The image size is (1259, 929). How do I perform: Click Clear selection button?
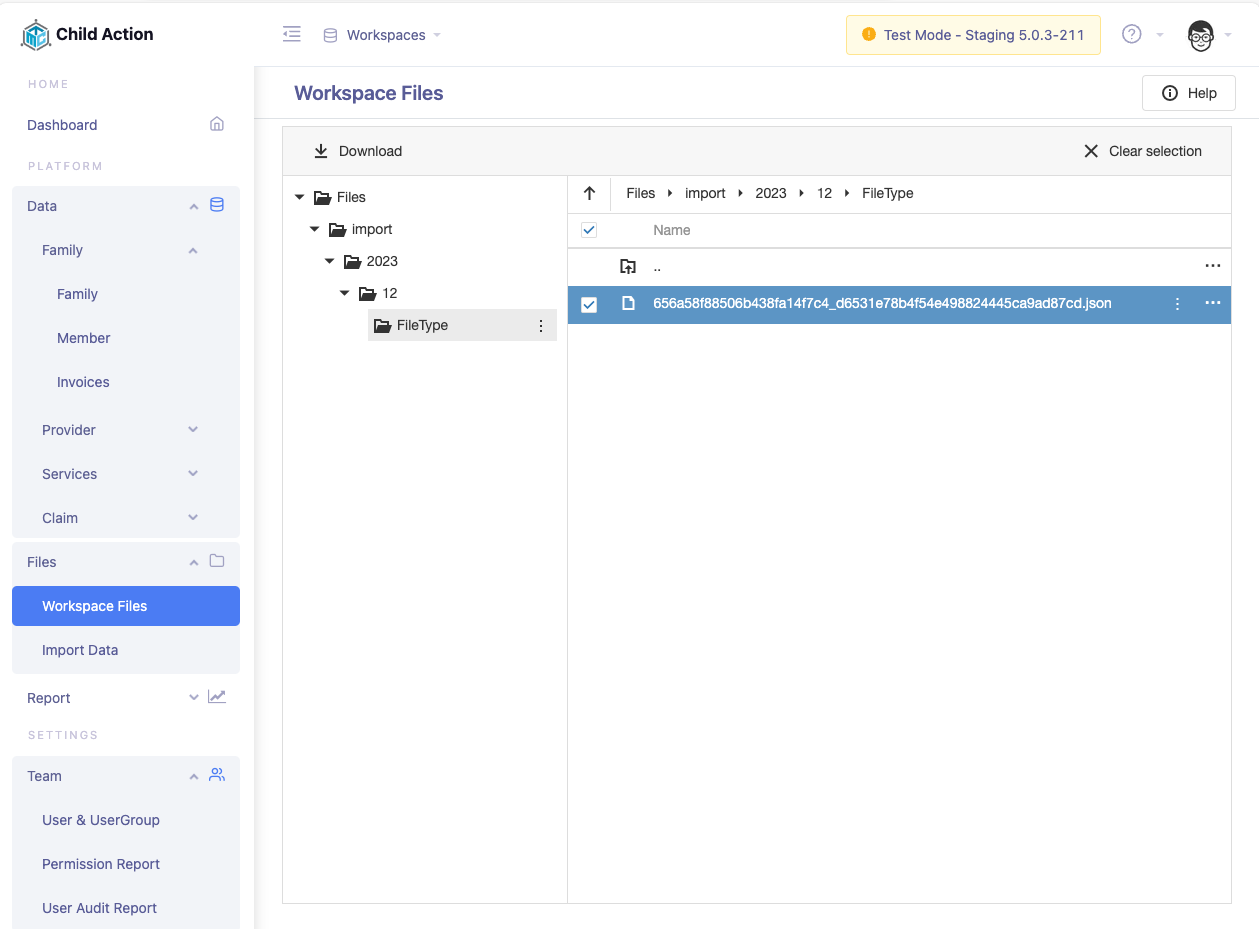[x=1143, y=151]
